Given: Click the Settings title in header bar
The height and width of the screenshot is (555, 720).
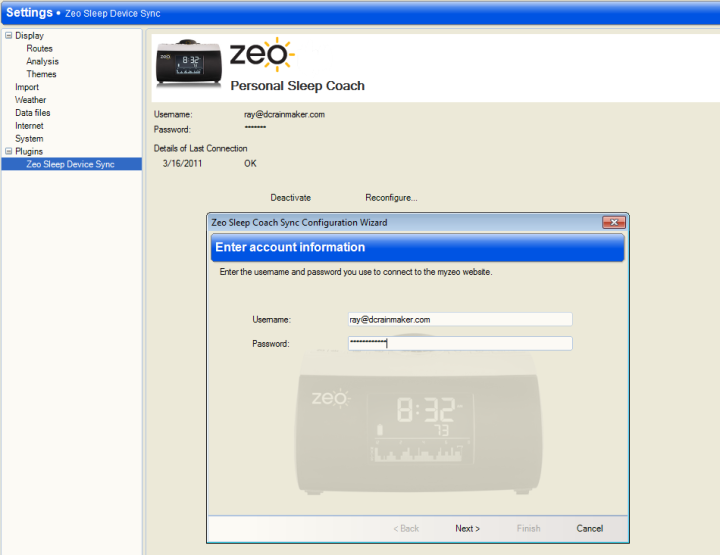Looking at the screenshot, I should point(29,12).
